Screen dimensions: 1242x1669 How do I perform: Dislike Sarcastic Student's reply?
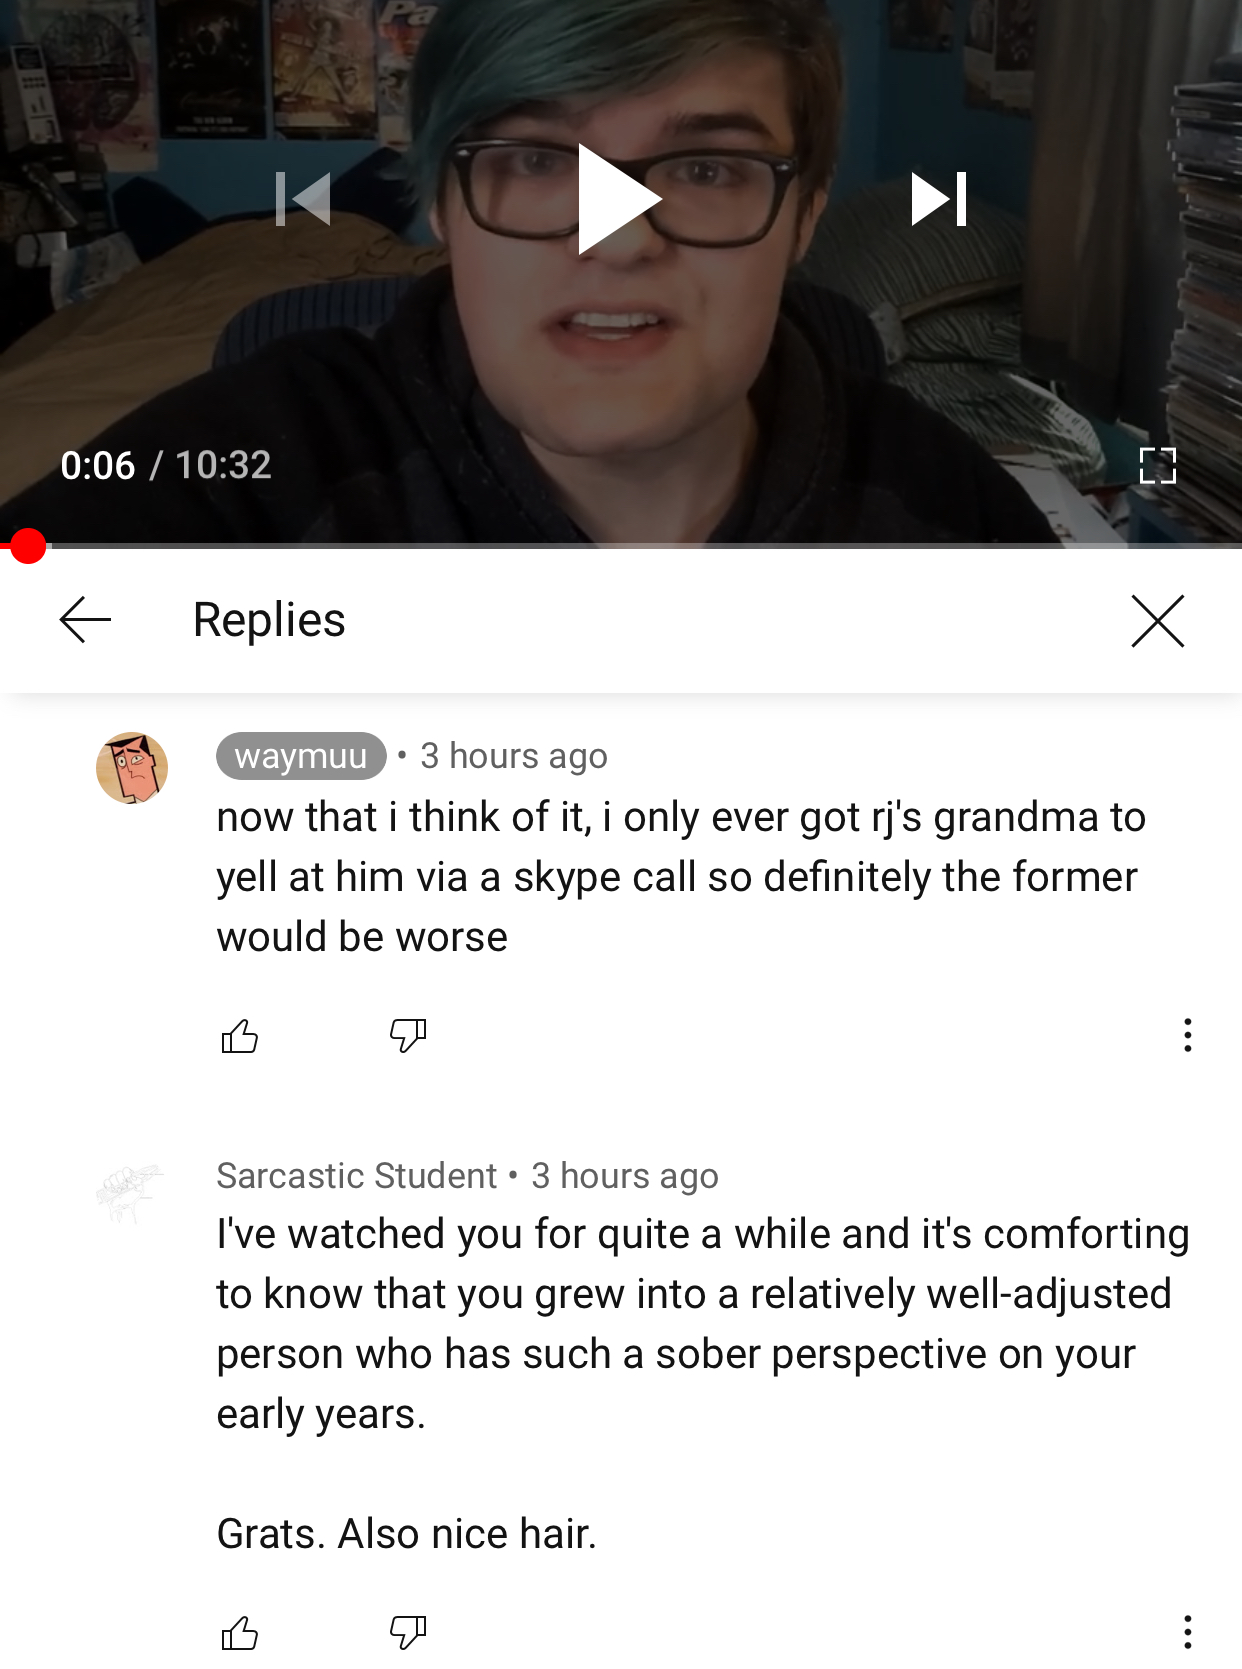click(x=408, y=1633)
